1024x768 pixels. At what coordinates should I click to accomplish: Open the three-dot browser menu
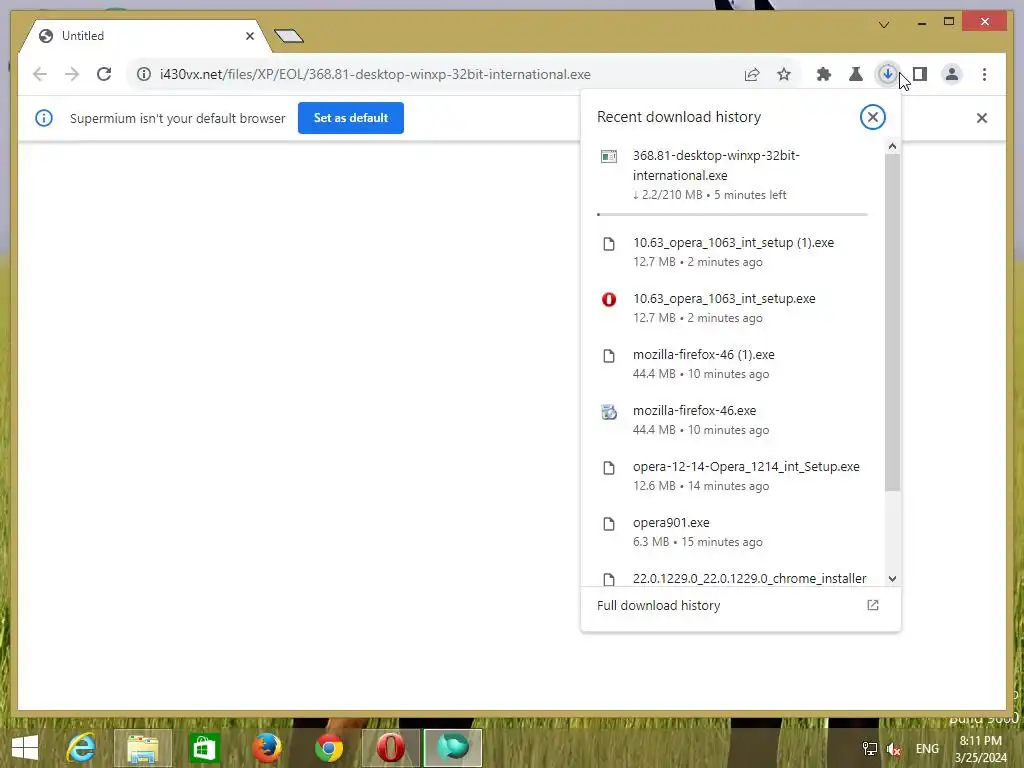984,74
